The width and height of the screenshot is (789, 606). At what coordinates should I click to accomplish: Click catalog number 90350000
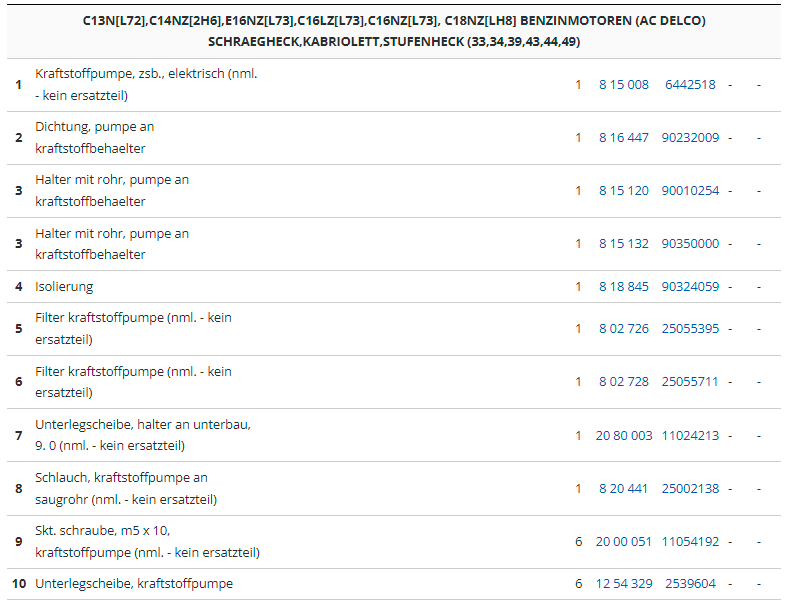pyautogui.click(x=690, y=244)
